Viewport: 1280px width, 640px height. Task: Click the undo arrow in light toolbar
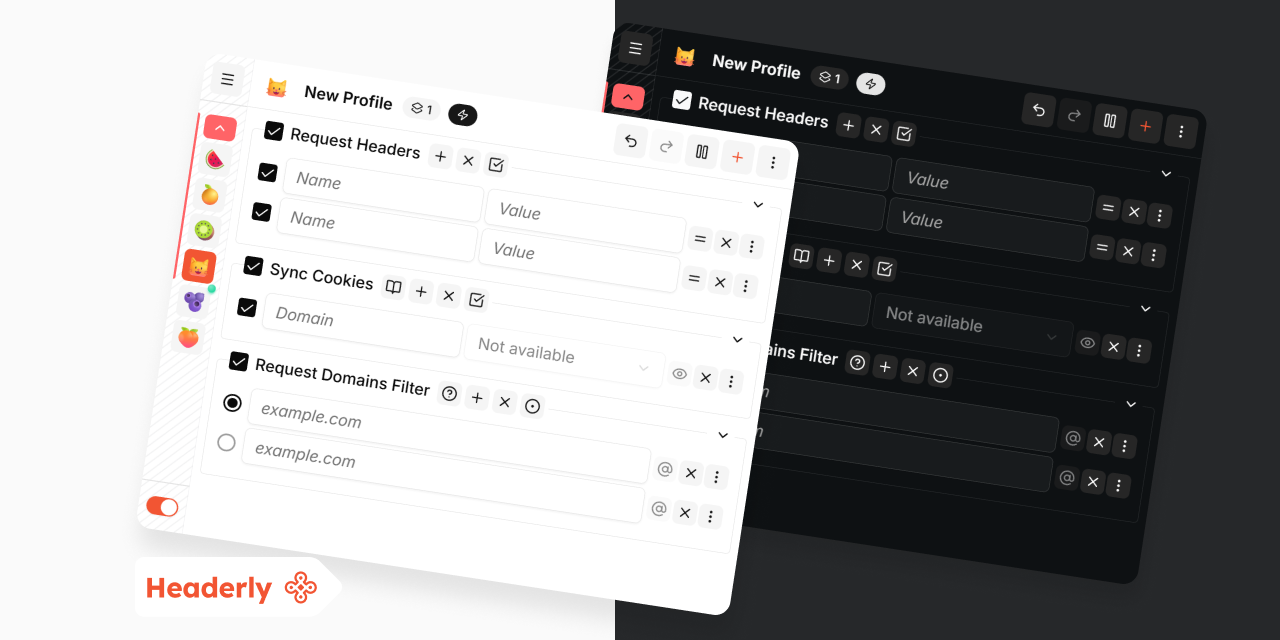pos(631,142)
